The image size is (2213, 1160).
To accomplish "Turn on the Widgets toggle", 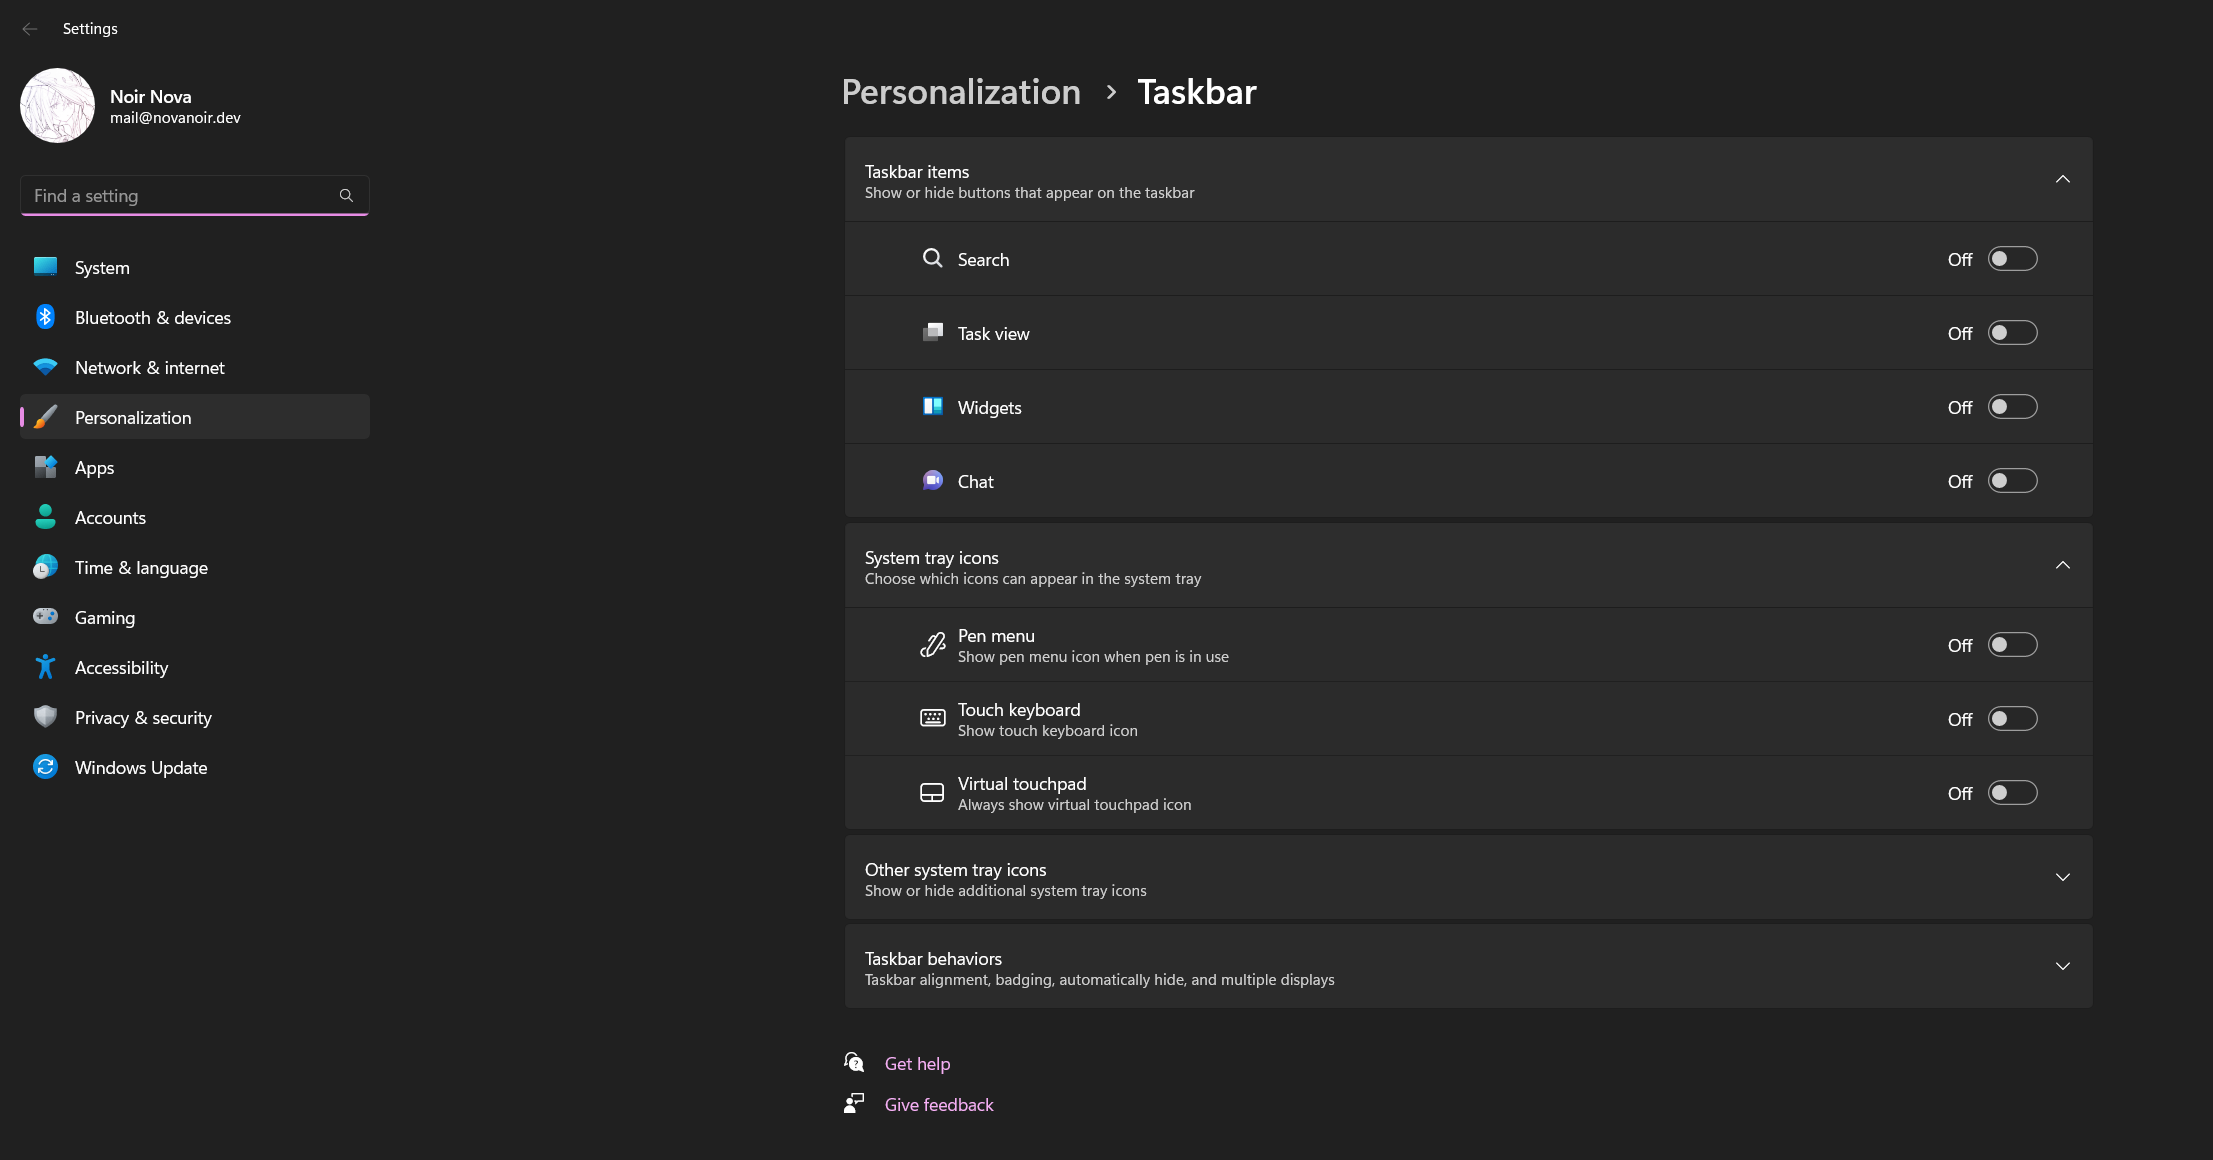I will coord(2012,407).
